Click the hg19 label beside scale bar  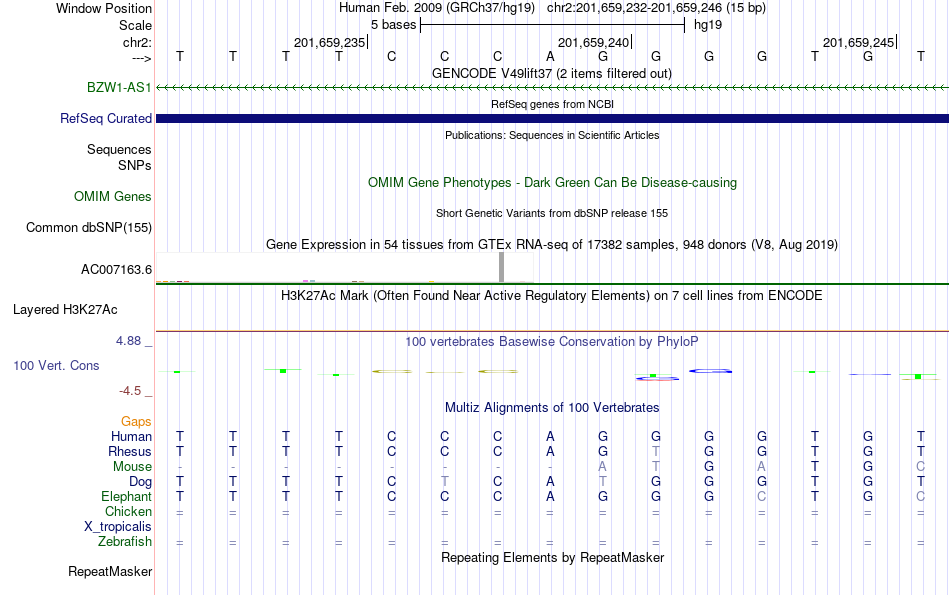click(708, 25)
